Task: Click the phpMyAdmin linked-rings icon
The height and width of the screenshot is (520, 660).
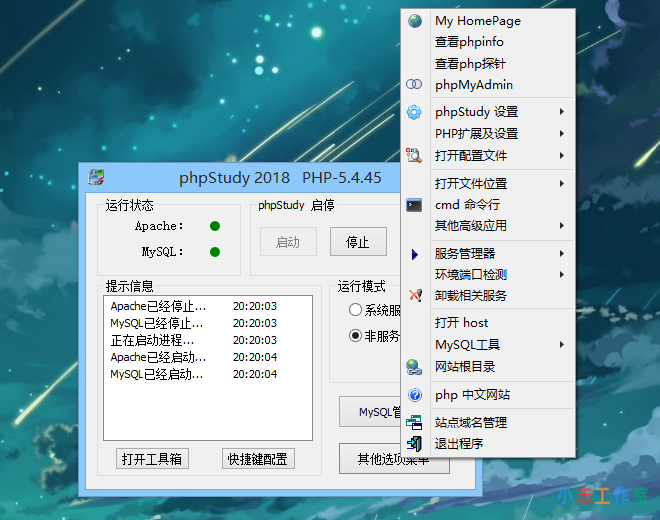Action: (x=415, y=86)
